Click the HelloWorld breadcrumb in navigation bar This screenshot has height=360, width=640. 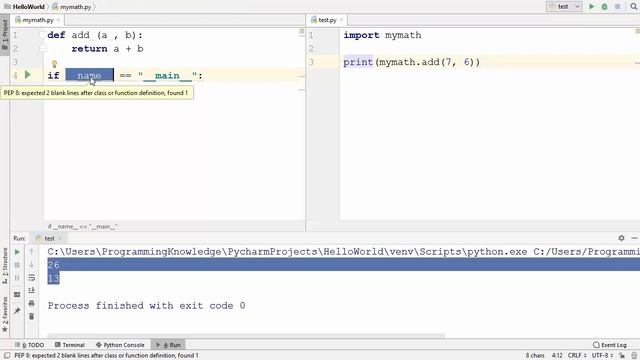24,7
